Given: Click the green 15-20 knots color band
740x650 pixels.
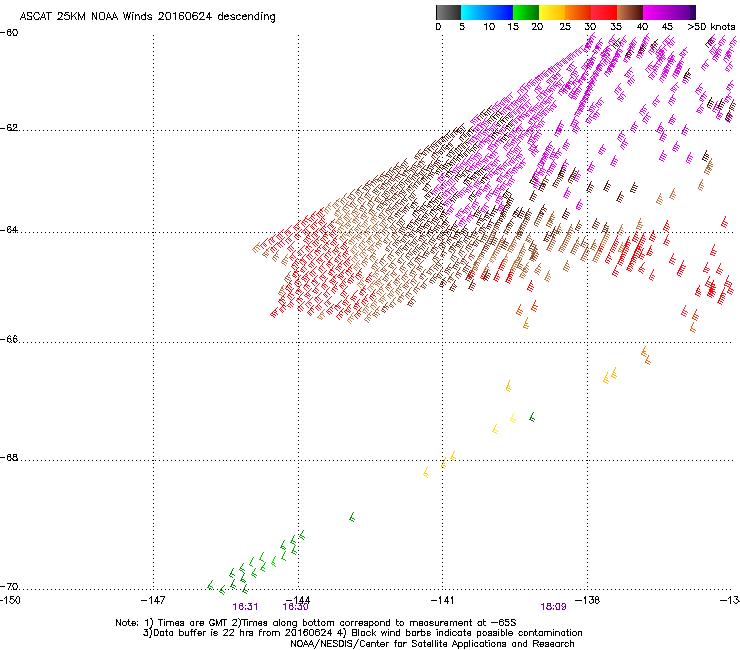Looking at the screenshot, I should [x=526, y=12].
